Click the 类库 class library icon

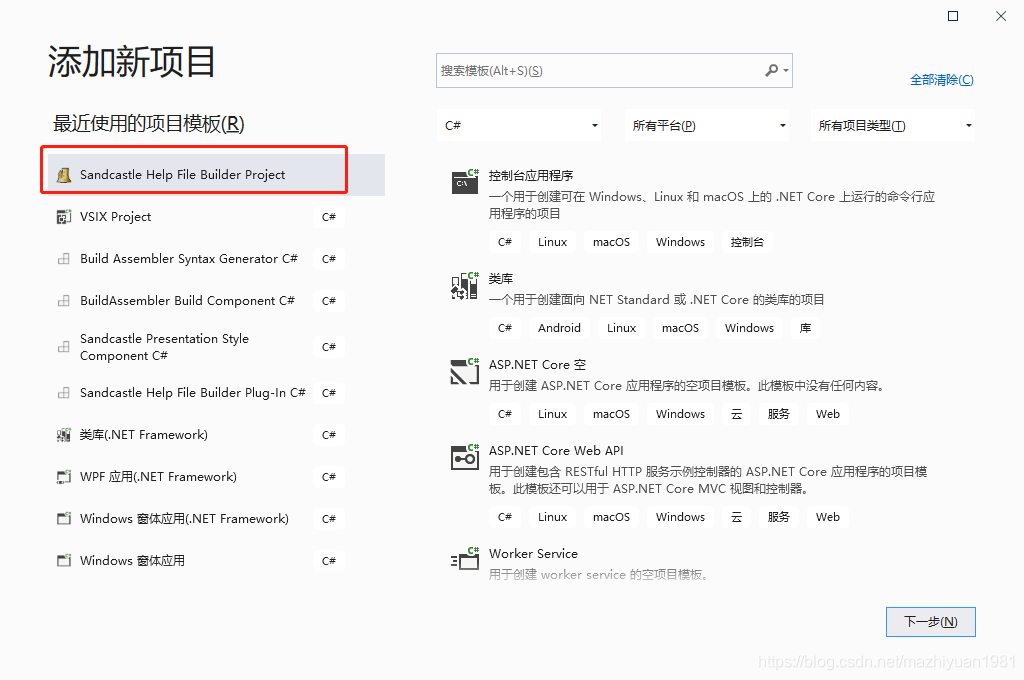pyautogui.click(x=465, y=285)
